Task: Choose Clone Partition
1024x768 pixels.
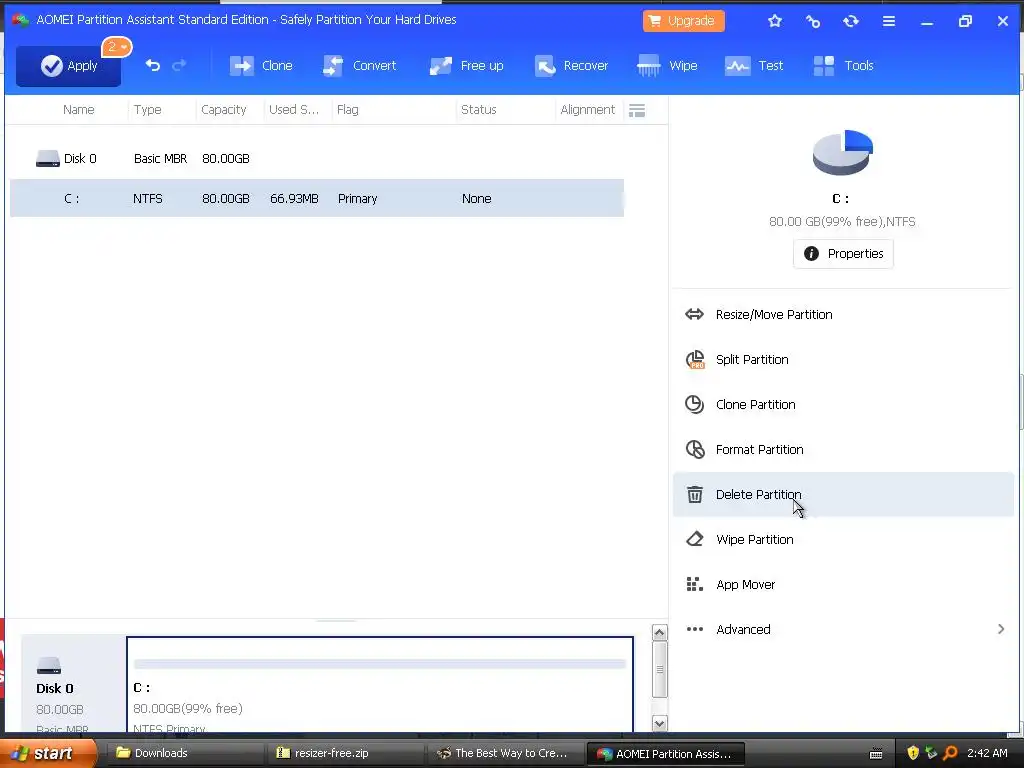Action: click(843, 404)
